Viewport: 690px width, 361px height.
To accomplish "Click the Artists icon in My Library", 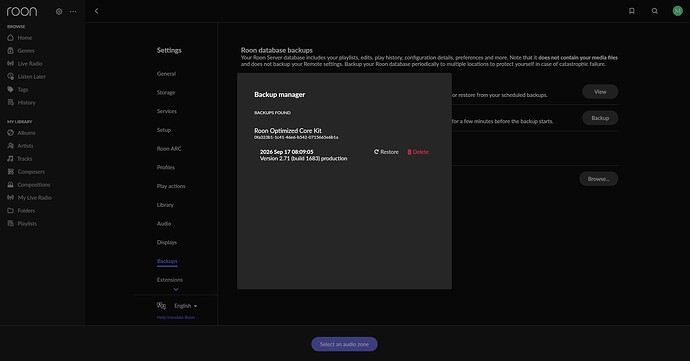I will coord(11,146).
